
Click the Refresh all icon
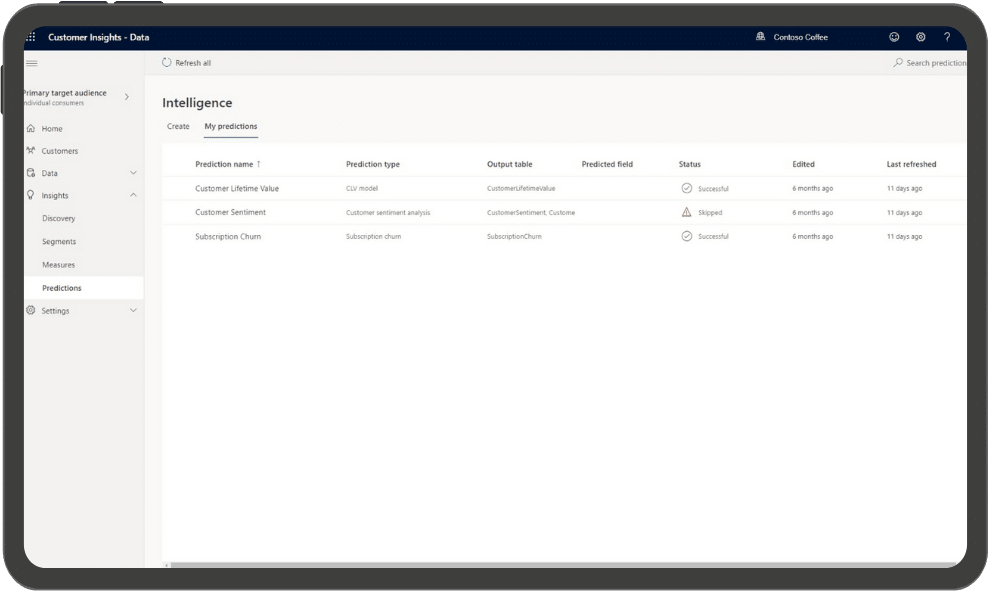coord(167,63)
